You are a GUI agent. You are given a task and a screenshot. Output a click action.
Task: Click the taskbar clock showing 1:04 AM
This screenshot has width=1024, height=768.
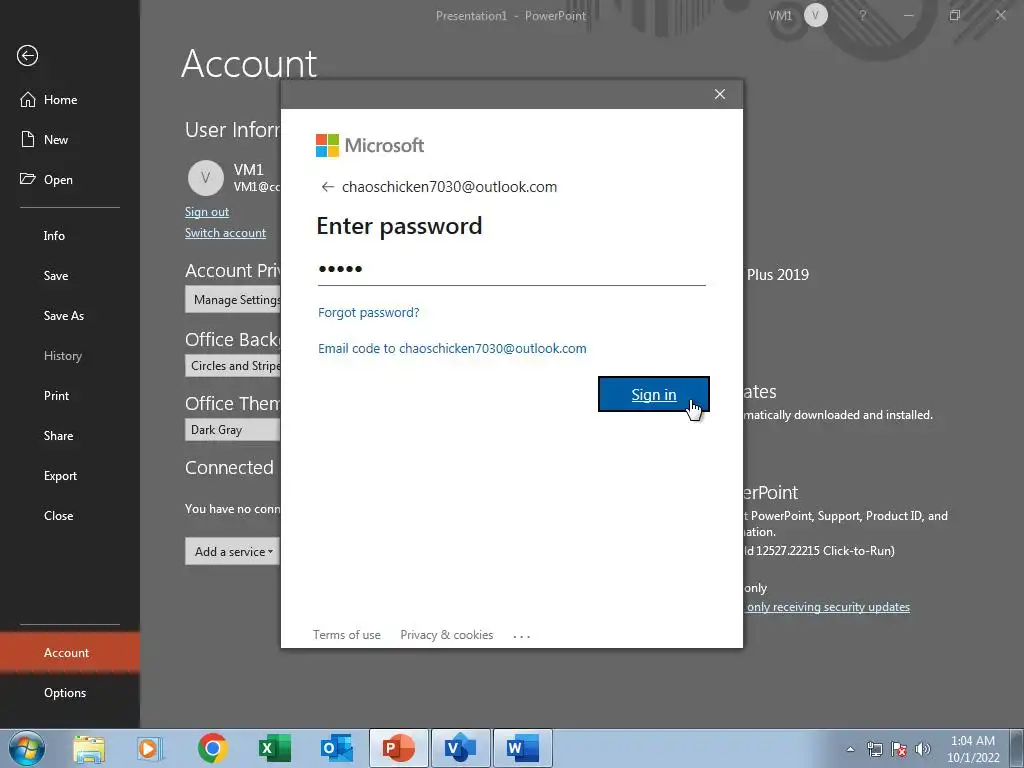[973, 749]
